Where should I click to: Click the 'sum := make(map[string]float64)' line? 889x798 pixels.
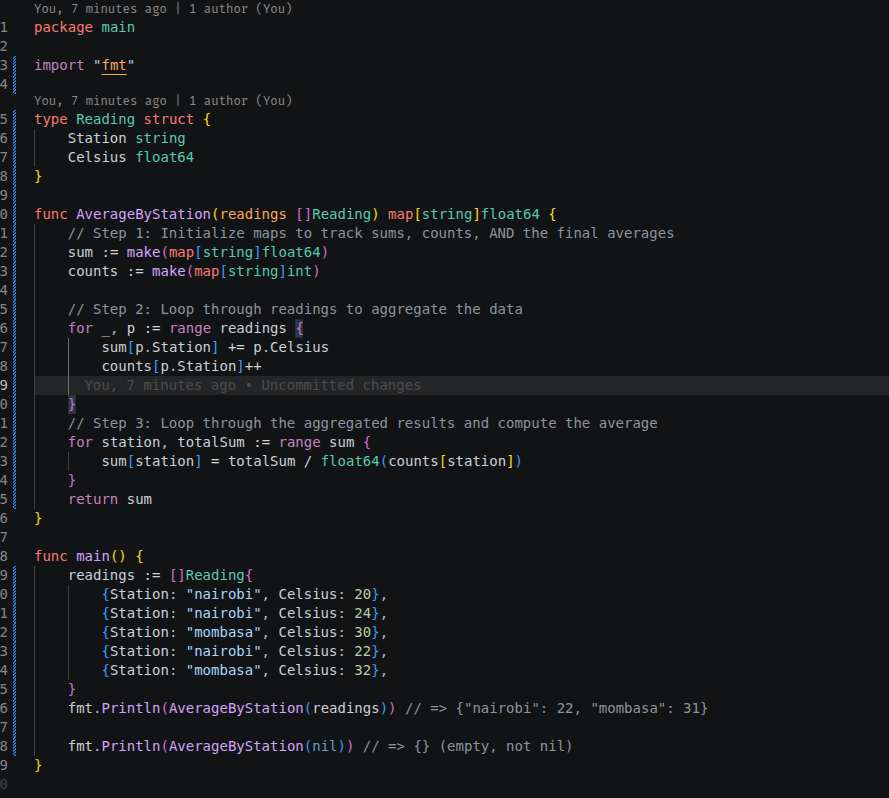(x=198, y=252)
